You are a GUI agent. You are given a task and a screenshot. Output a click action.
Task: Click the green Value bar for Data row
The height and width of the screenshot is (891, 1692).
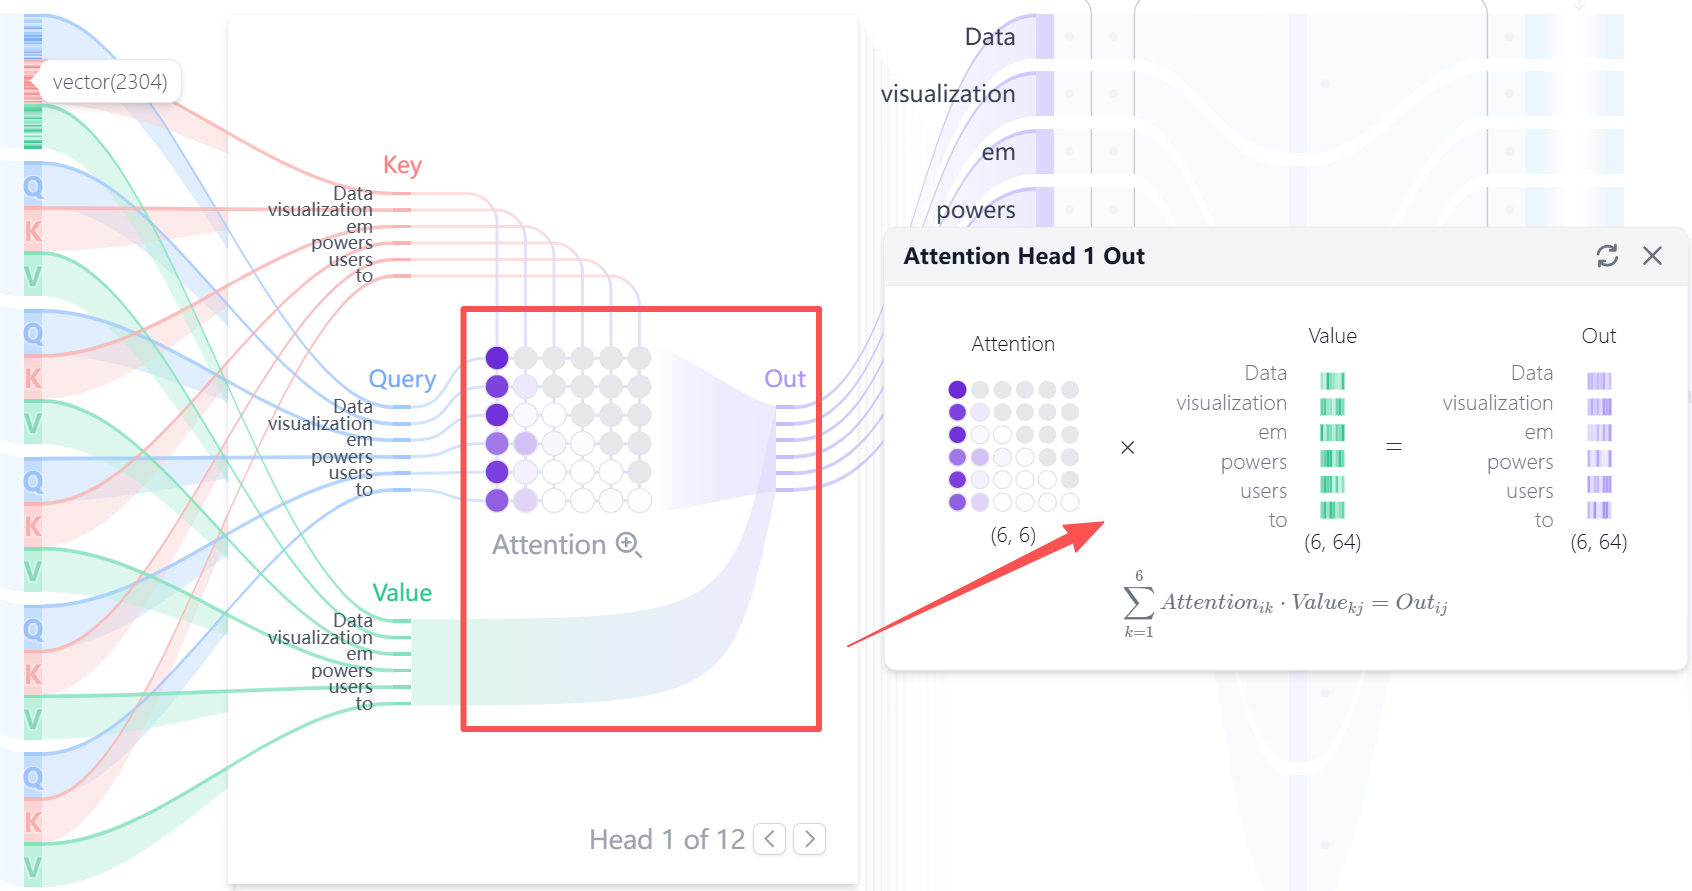tap(1332, 381)
